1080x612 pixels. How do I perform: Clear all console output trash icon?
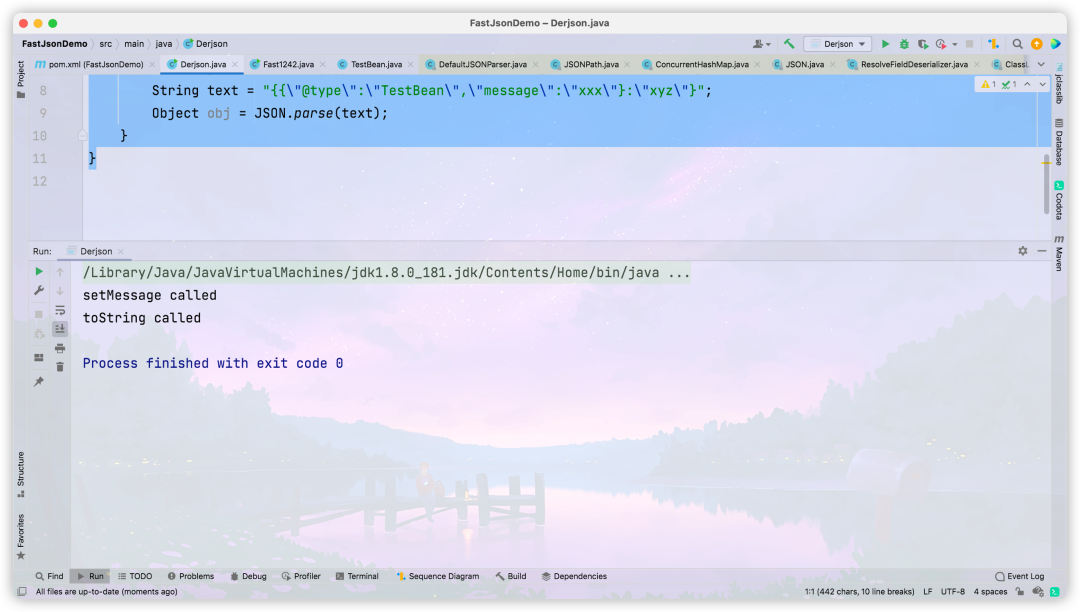(60, 367)
